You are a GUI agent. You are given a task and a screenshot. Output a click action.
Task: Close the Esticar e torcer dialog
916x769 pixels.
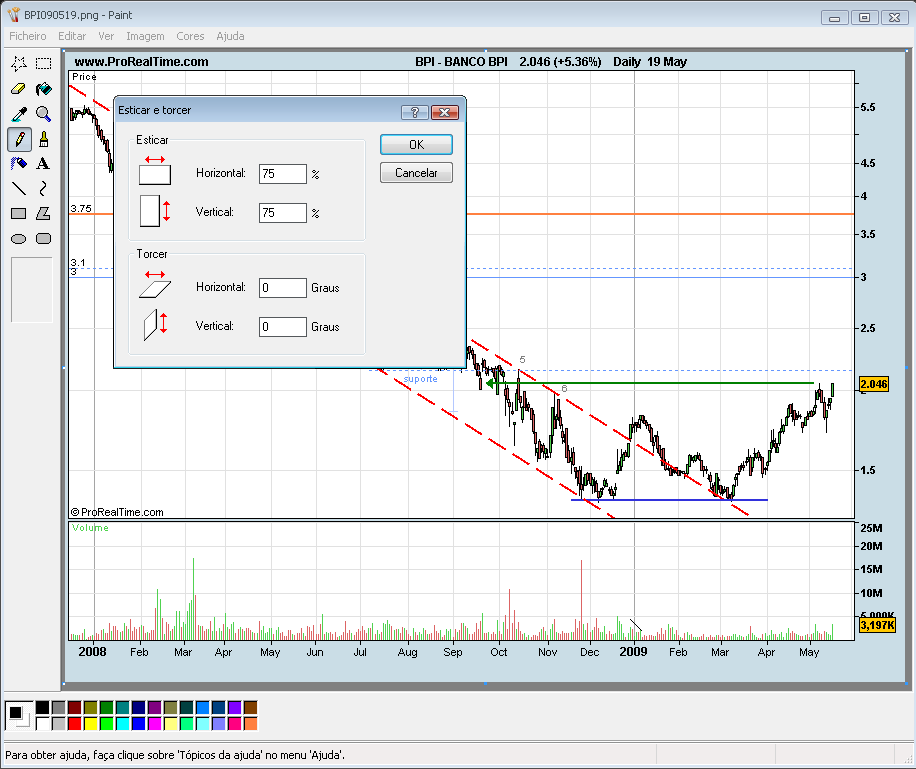445,112
